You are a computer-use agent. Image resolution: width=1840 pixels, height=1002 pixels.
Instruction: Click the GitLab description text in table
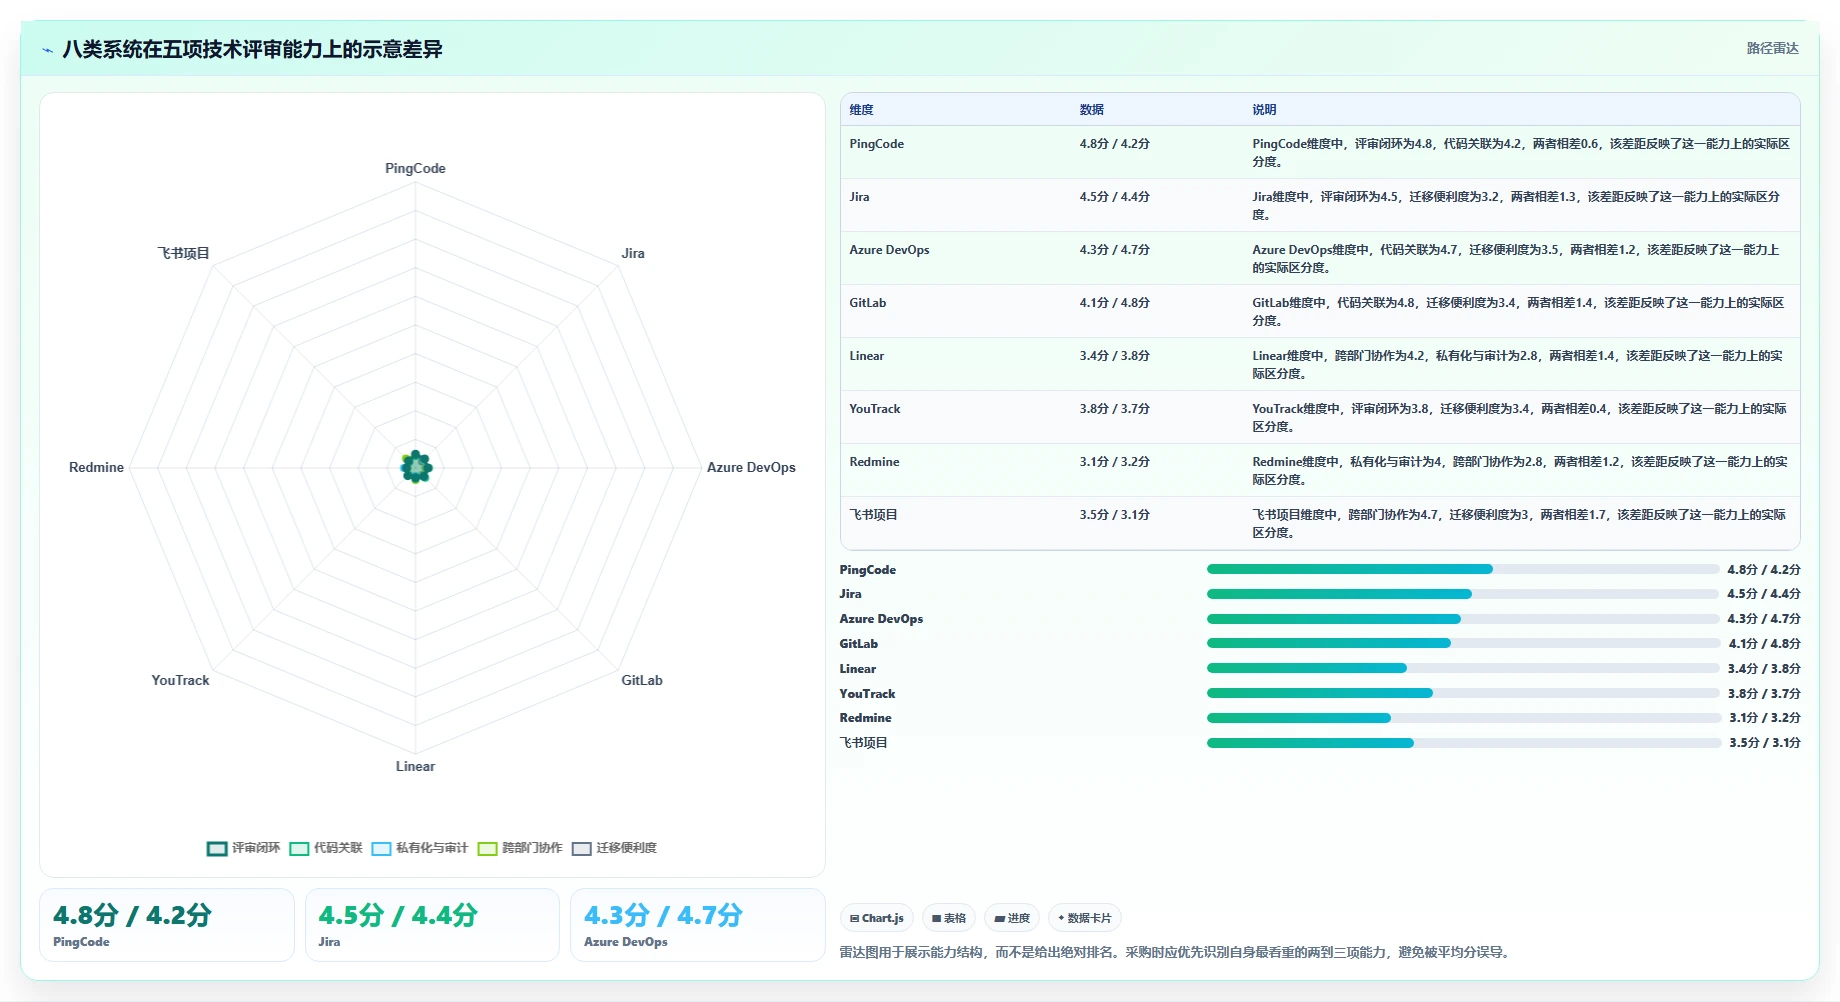coord(1520,312)
